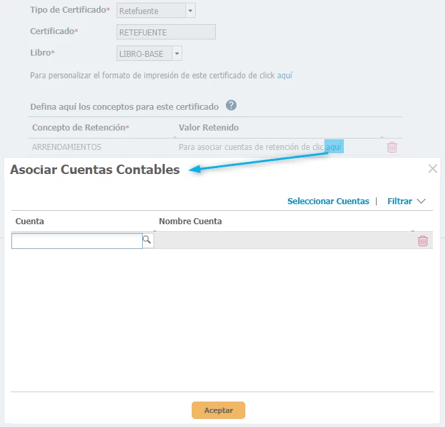Image resolution: width=445 pixels, height=427 pixels.
Task: Open the Tipo de Certificado dropdown
Action: coord(190,11)
